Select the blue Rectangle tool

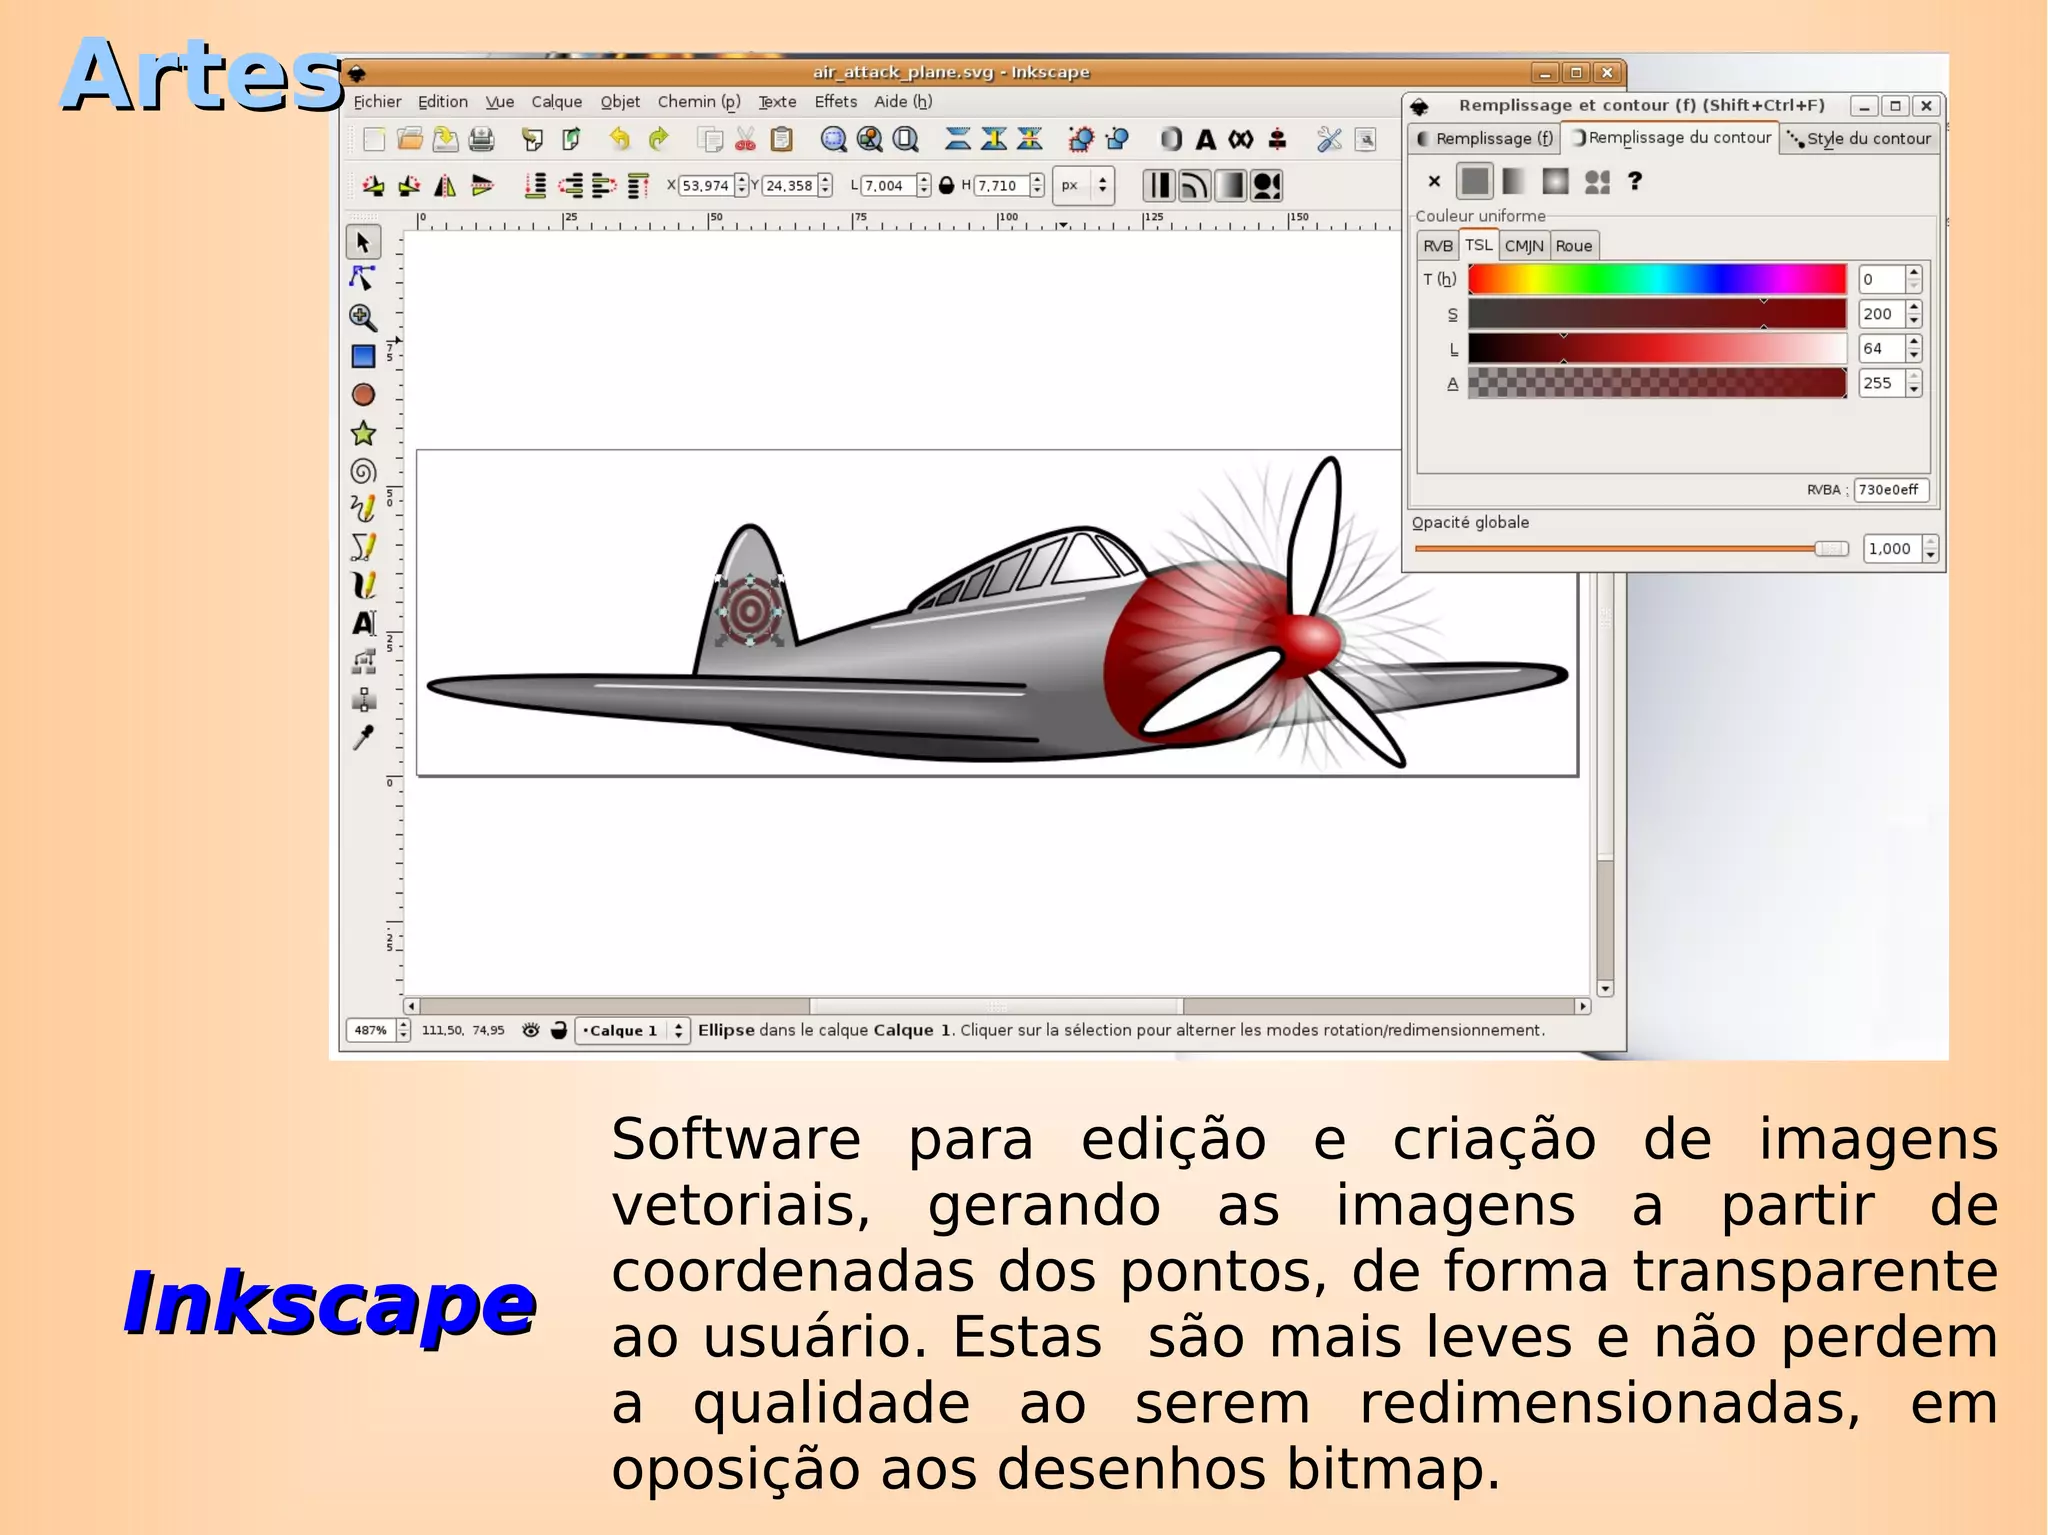tap(363, 356)
